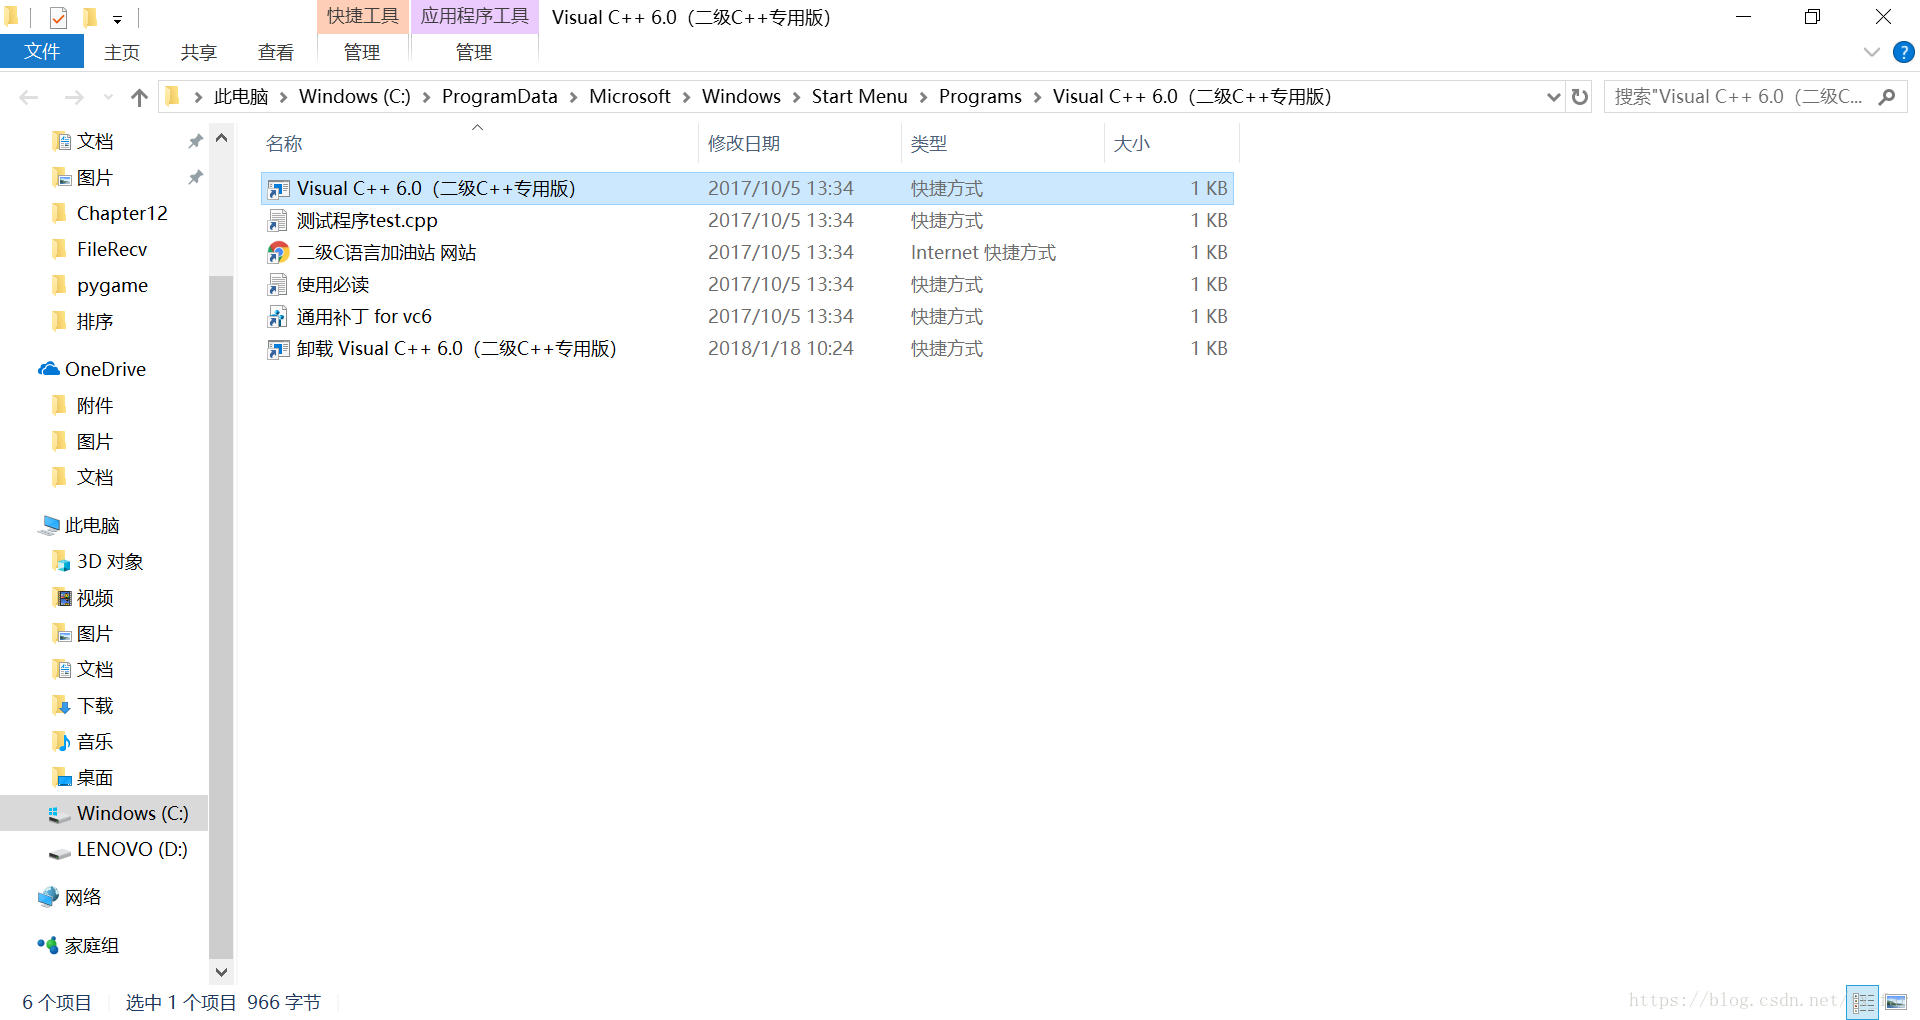Select 排序 folder in navigation pane
1920x1020 pixels.
[x=95, y=321]
